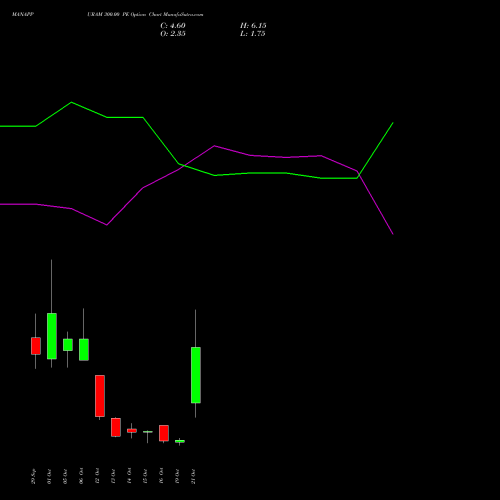
Task: Select the large red candle above 12 Oct
Action: [x=100, y=396]
